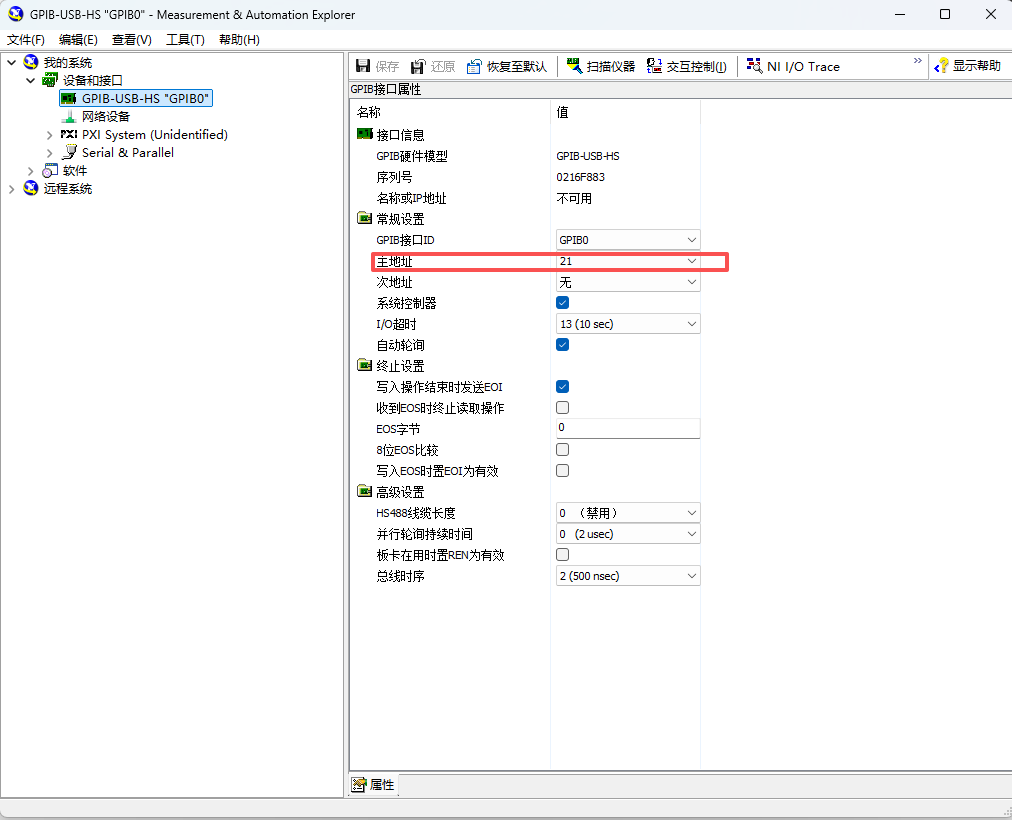Click the 终止设置 section folder icon

(x=365, y=365)
